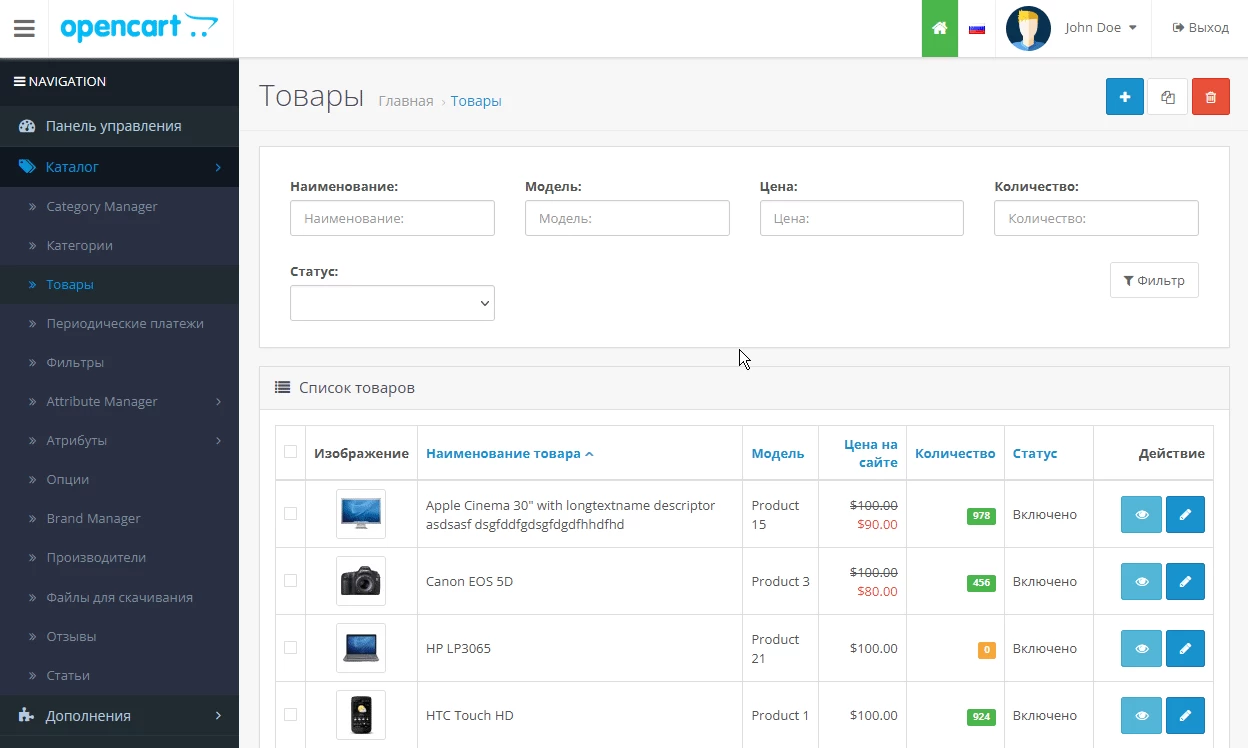This screenshot has width=1248, height=748.
Task: Focus the Цена filter field
Action: [862, 218]
